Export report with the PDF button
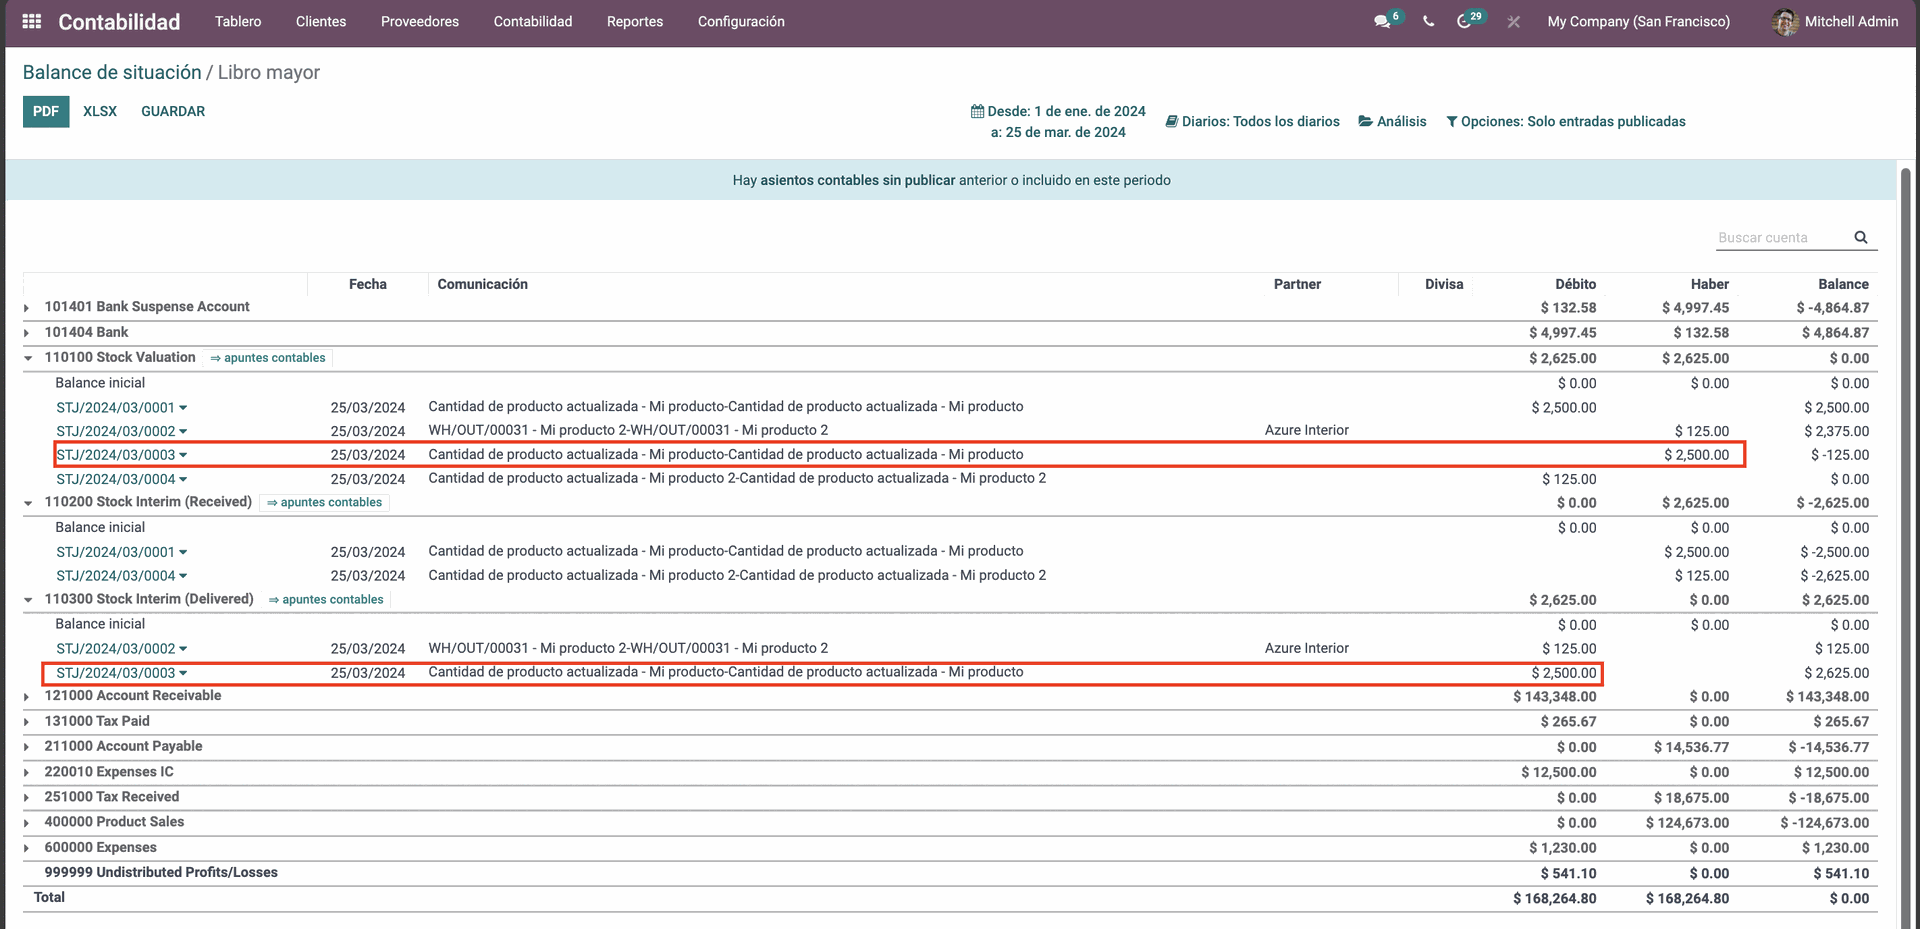The width and height of the screenshot is (1920, 929). (x=46, y=111)
